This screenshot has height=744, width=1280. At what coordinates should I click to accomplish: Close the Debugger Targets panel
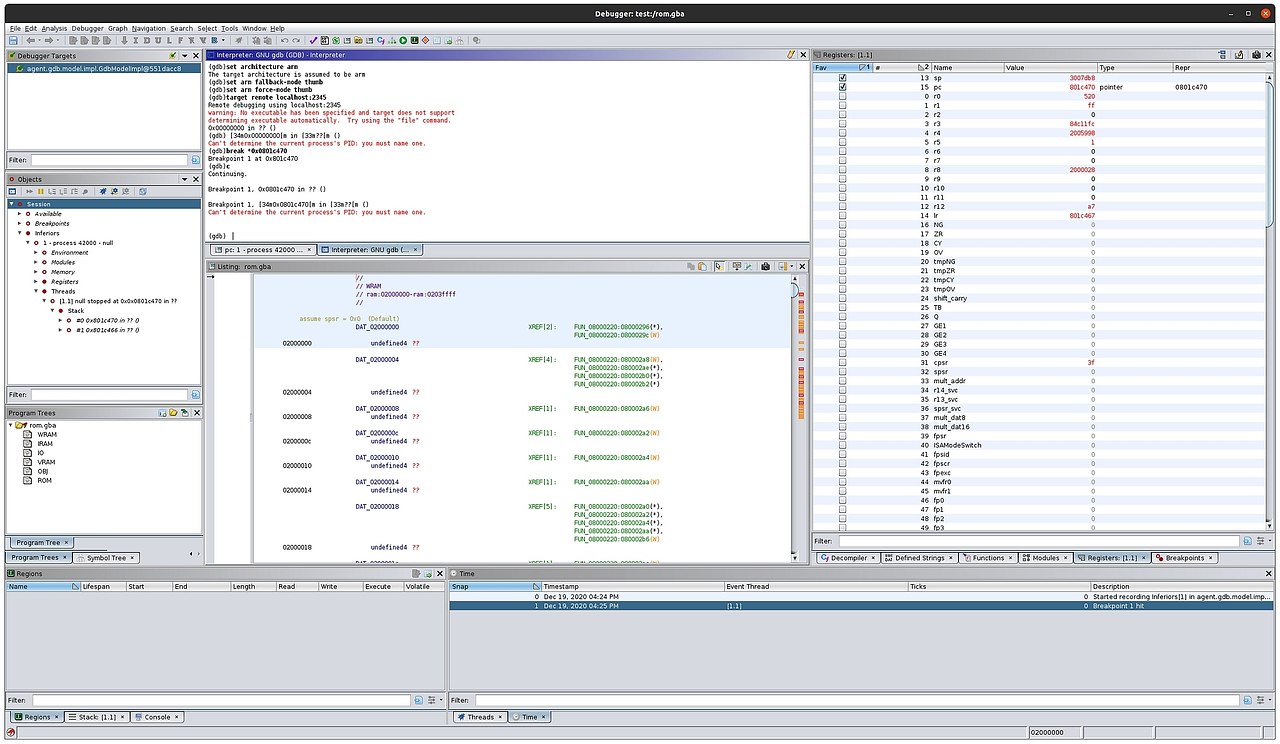pyautogui.click(x=196, y=56)
